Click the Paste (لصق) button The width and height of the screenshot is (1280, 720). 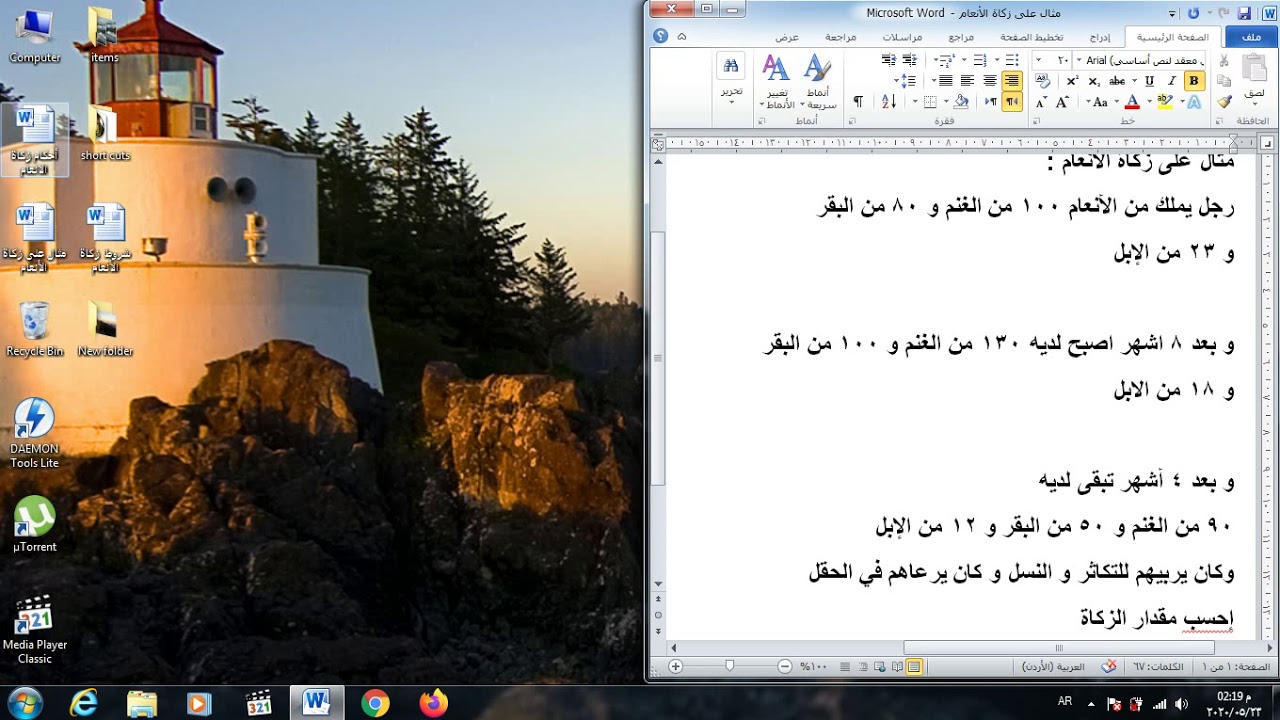coord(1255,78)
